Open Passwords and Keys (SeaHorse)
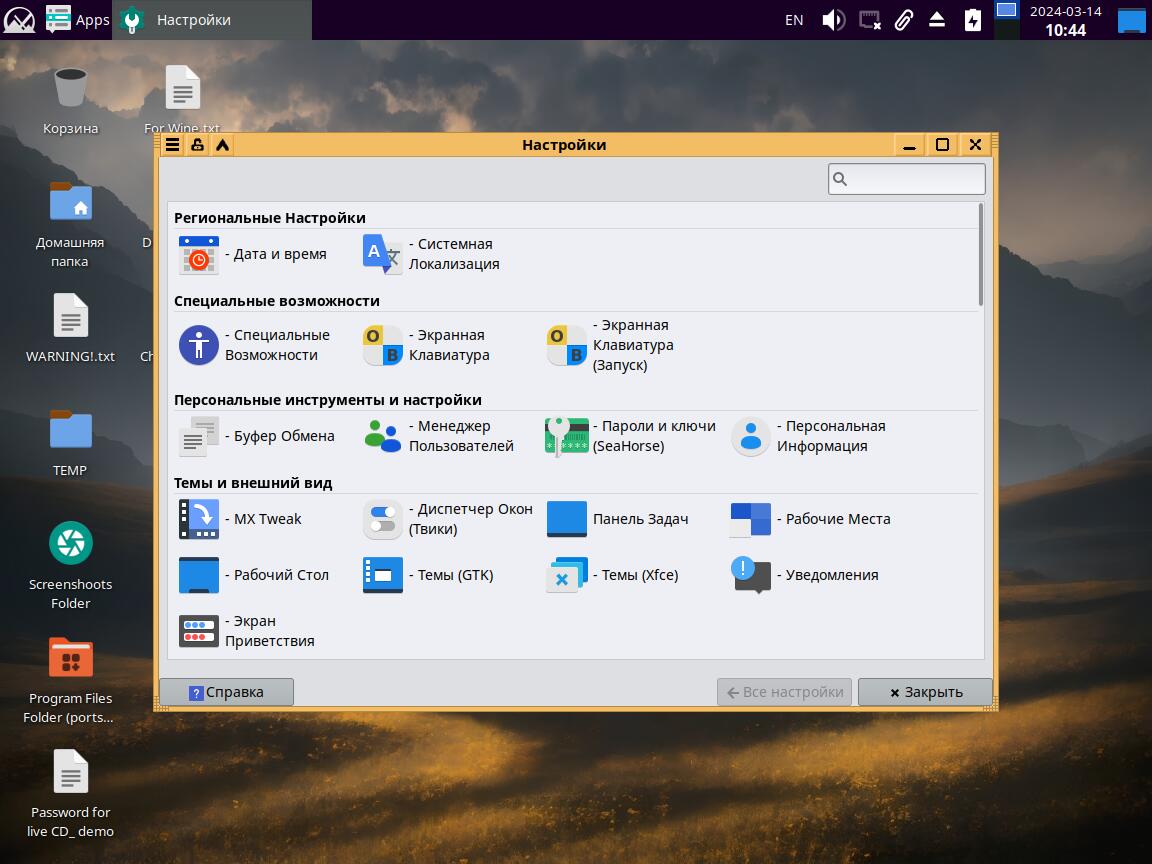The width and height of the screenshot is (1152, 864). [x=566, y=437]
